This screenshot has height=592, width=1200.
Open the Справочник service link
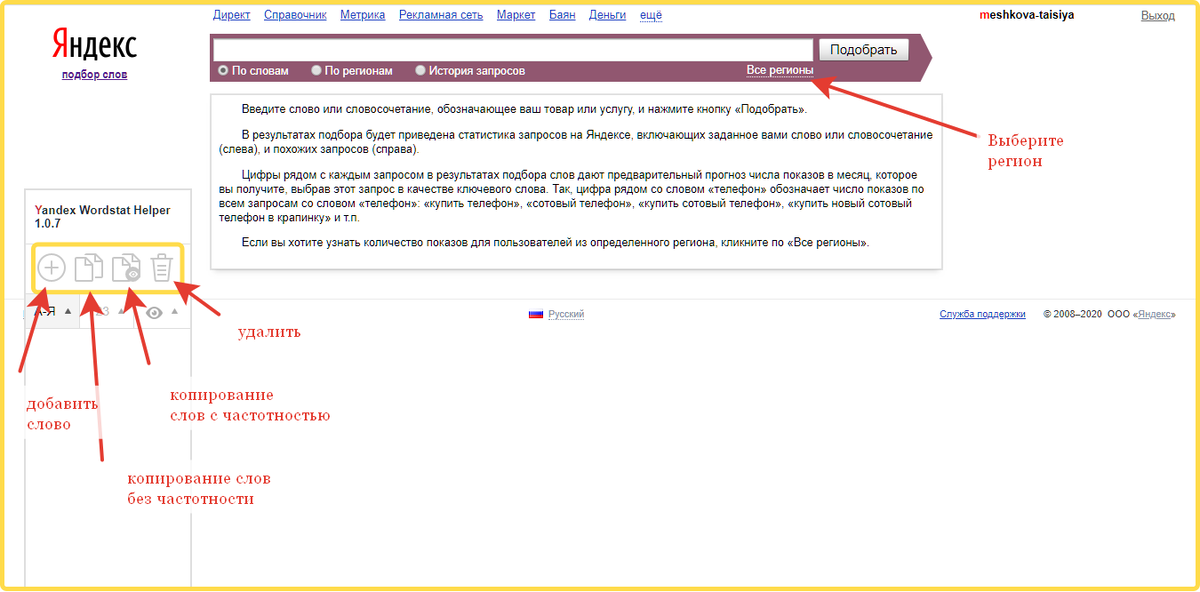pyautogui.click(x=295, y=15)
